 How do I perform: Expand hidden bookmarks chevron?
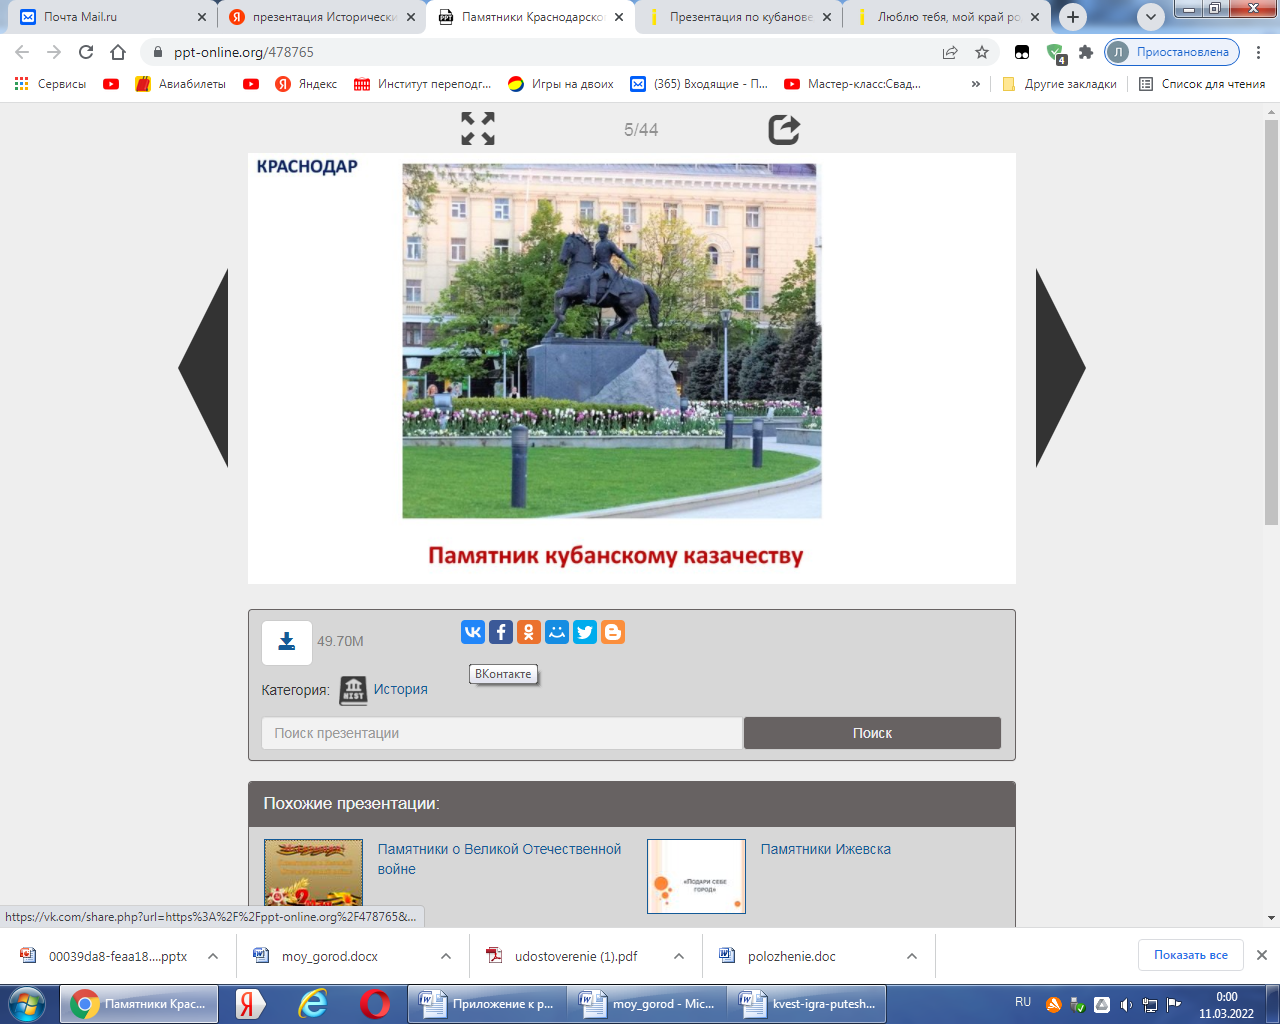975,84
